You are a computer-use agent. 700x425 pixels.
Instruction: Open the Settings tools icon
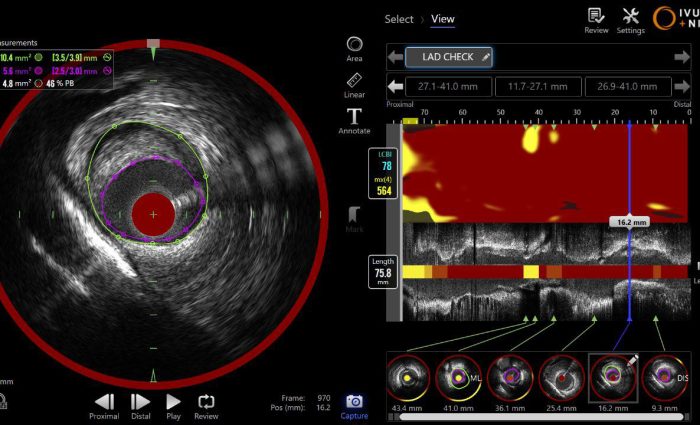coord(631,19)
